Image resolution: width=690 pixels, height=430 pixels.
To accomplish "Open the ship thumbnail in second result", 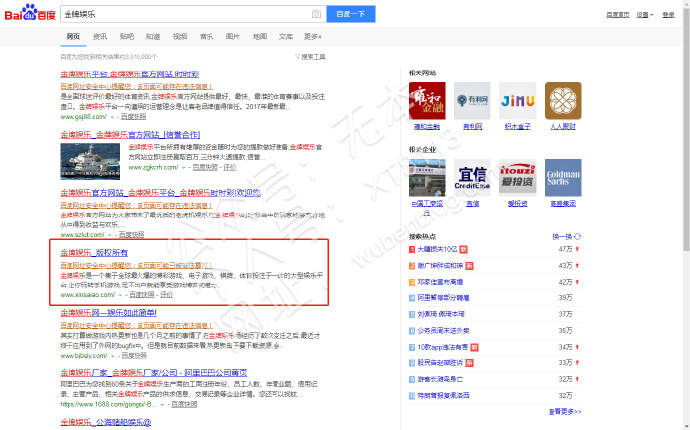I will (90, 161).
